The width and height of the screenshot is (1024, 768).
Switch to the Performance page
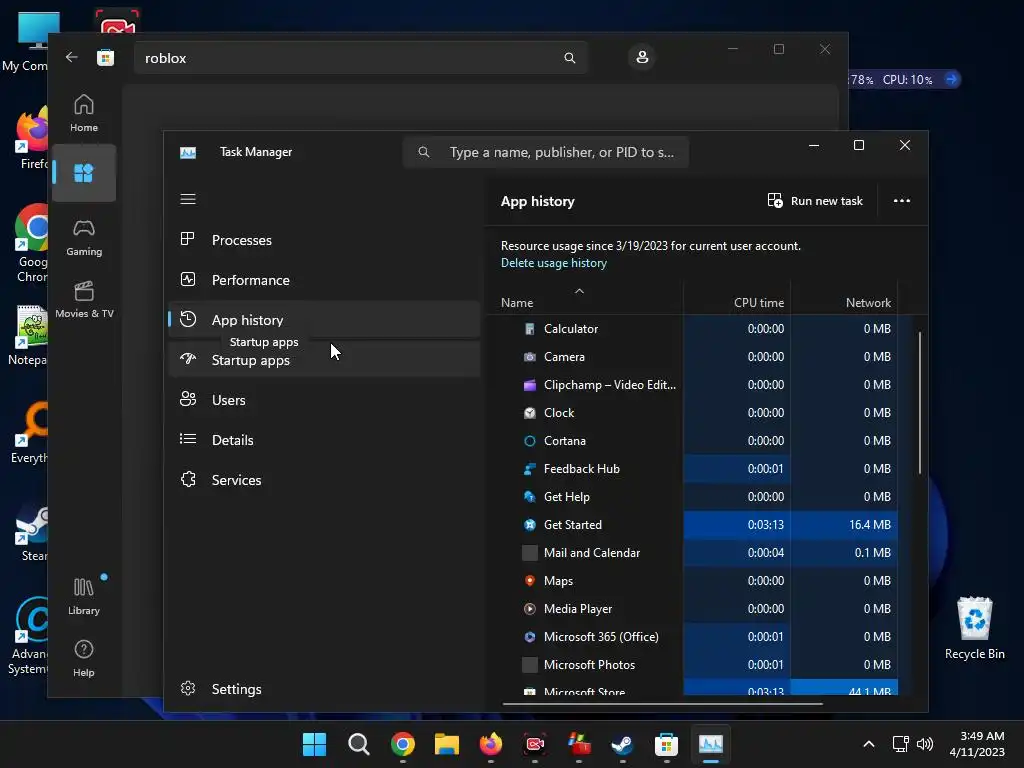point(324,280)
